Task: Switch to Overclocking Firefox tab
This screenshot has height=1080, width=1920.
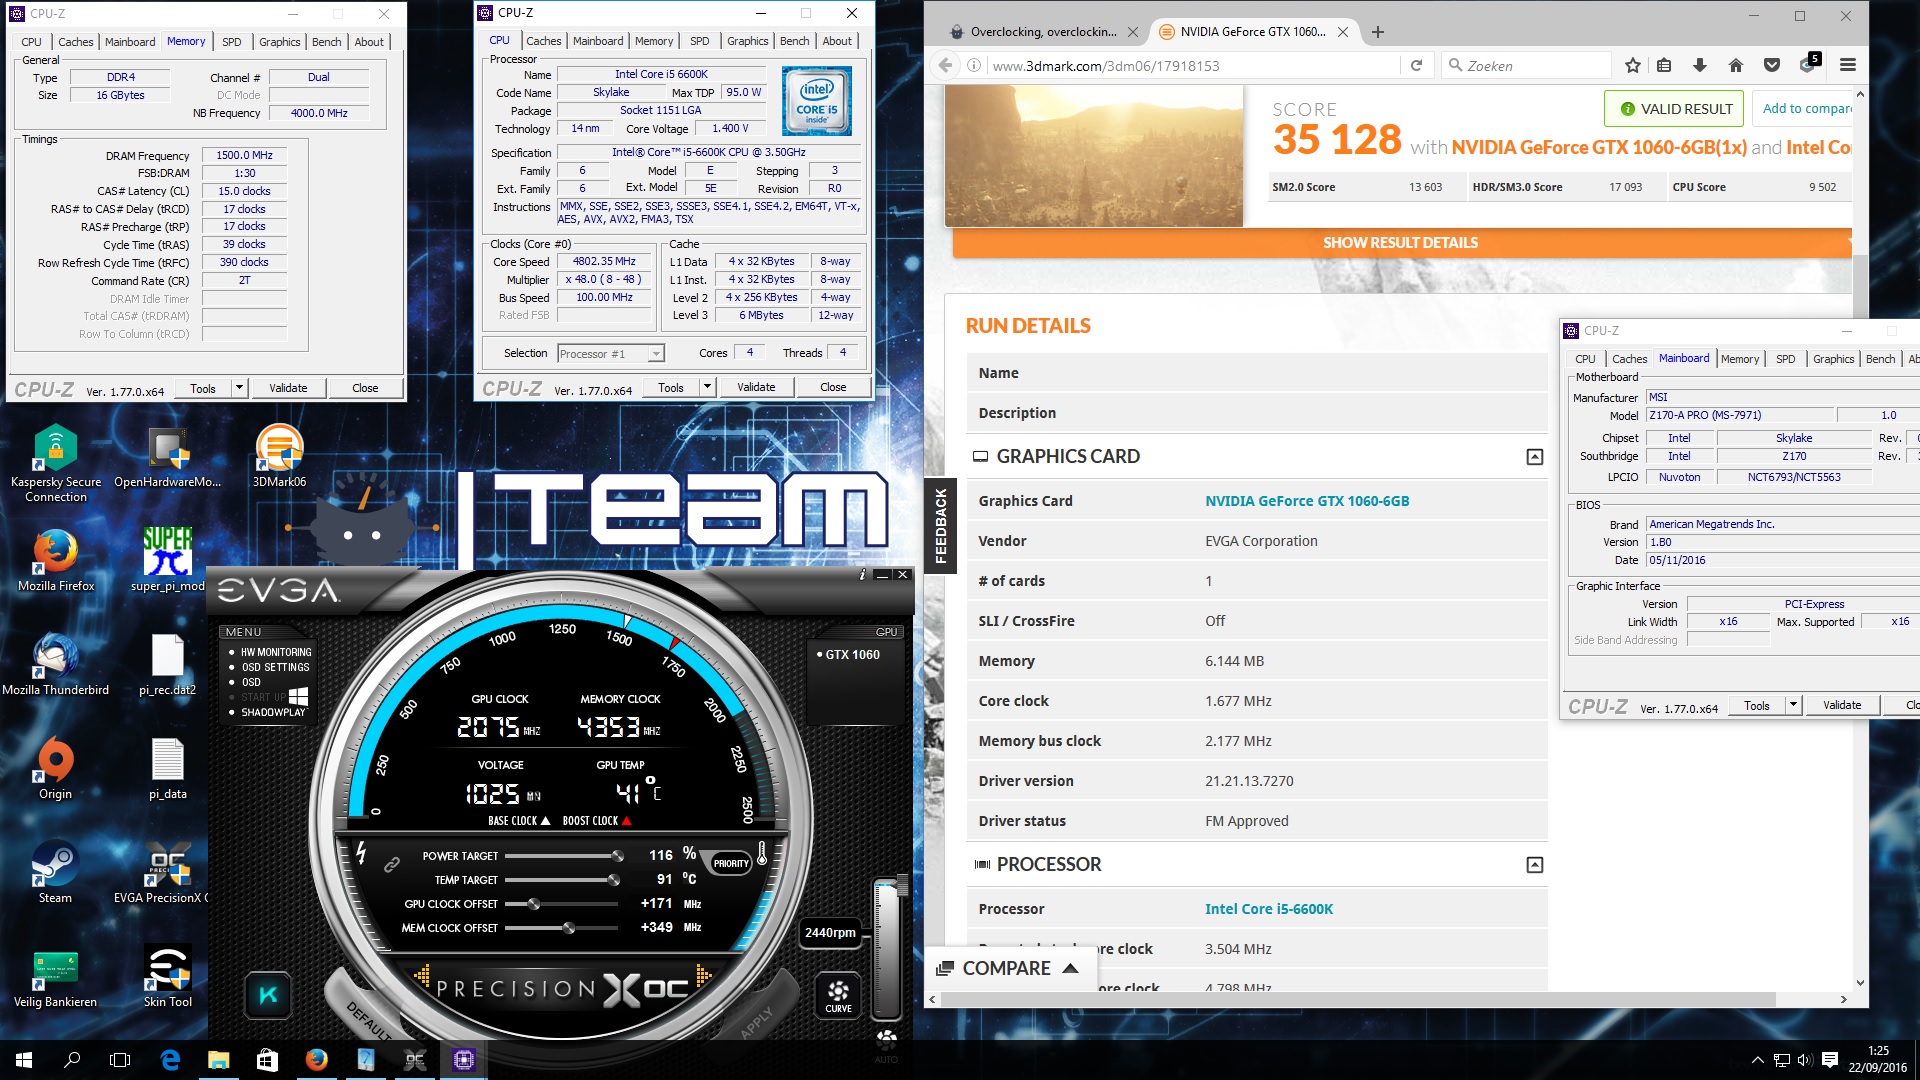Action: click(1043, 32)
